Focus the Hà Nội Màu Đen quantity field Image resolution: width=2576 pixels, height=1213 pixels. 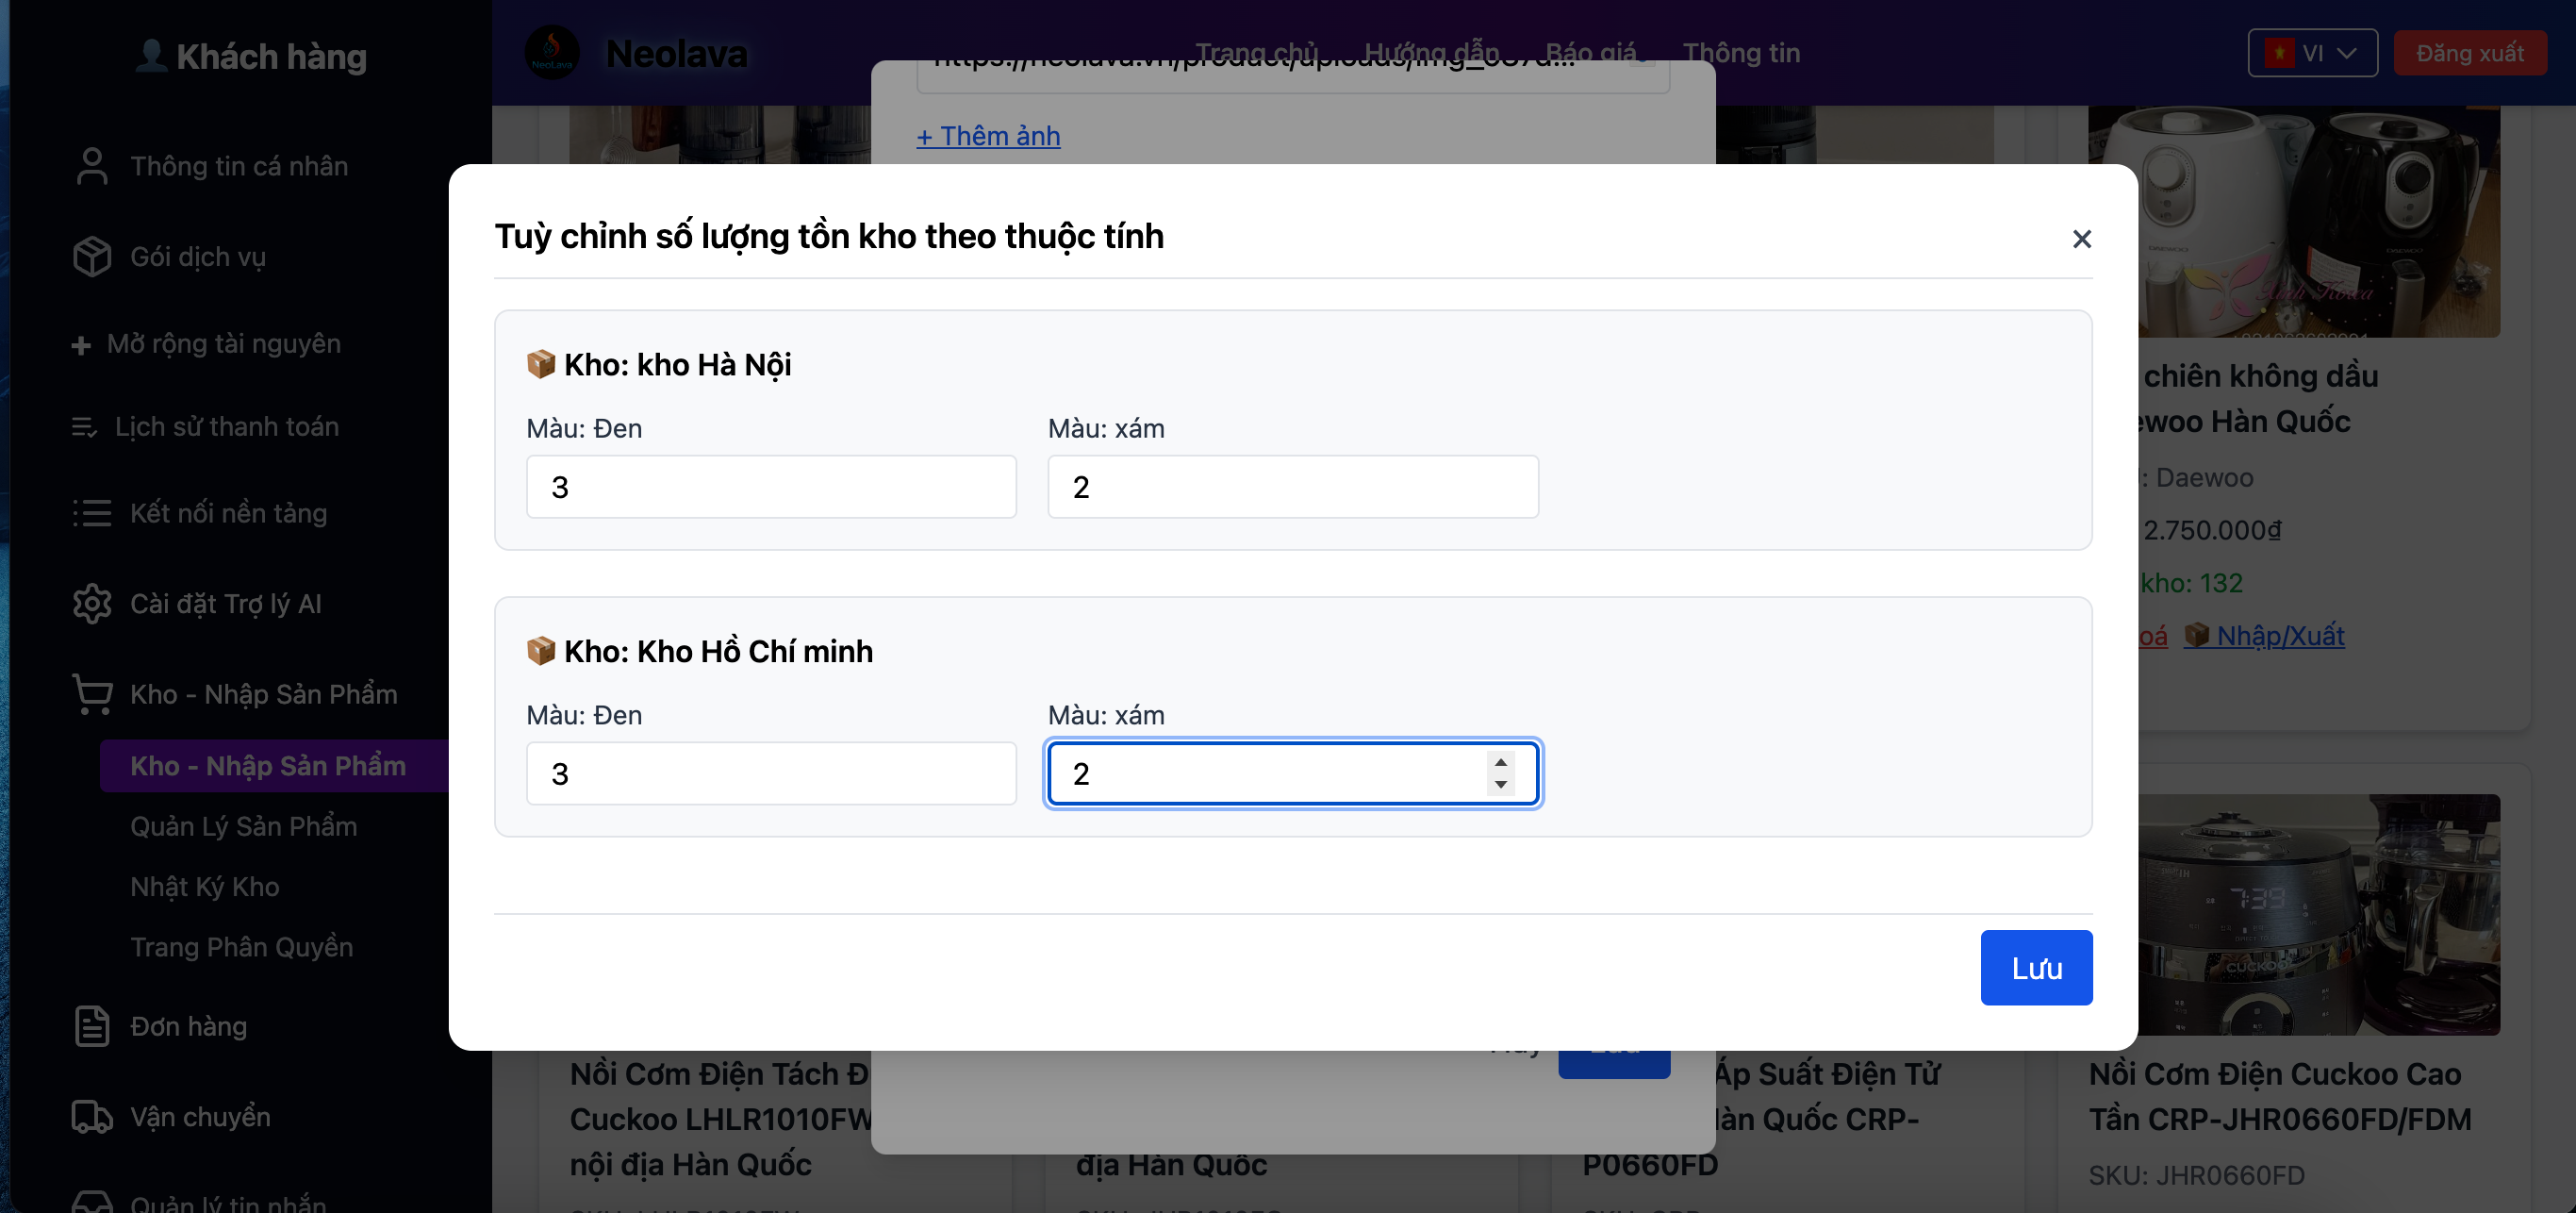770,487
